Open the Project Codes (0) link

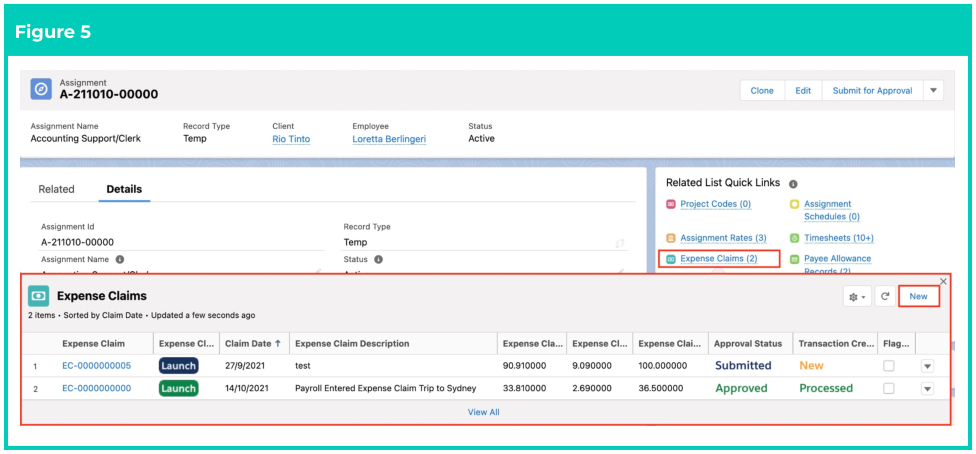tap(715, 204)
